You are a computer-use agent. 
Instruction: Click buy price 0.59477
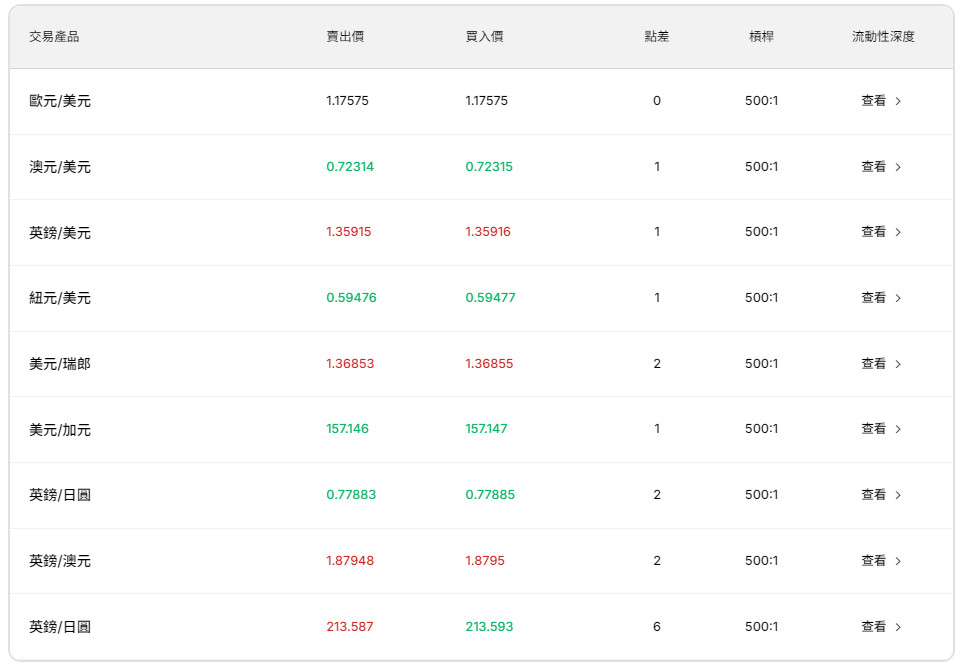491,298
